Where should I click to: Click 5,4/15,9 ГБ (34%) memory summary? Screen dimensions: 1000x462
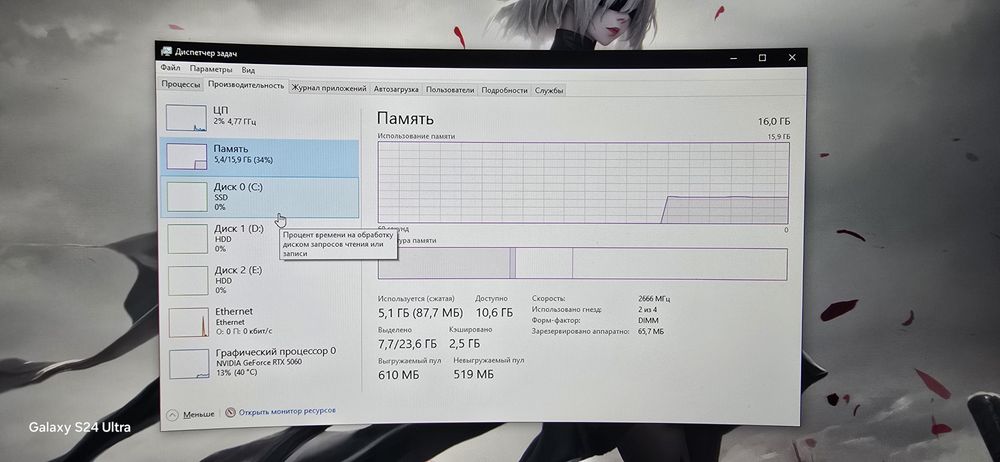(x=244, y=160)
